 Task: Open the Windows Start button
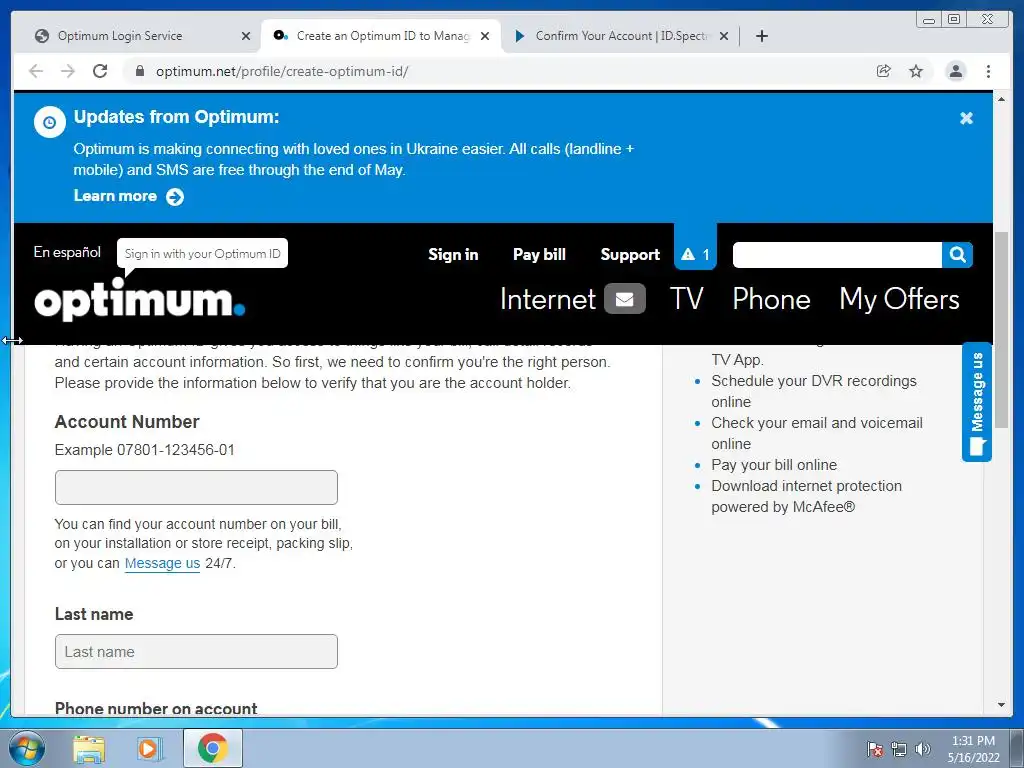point(25,748)
